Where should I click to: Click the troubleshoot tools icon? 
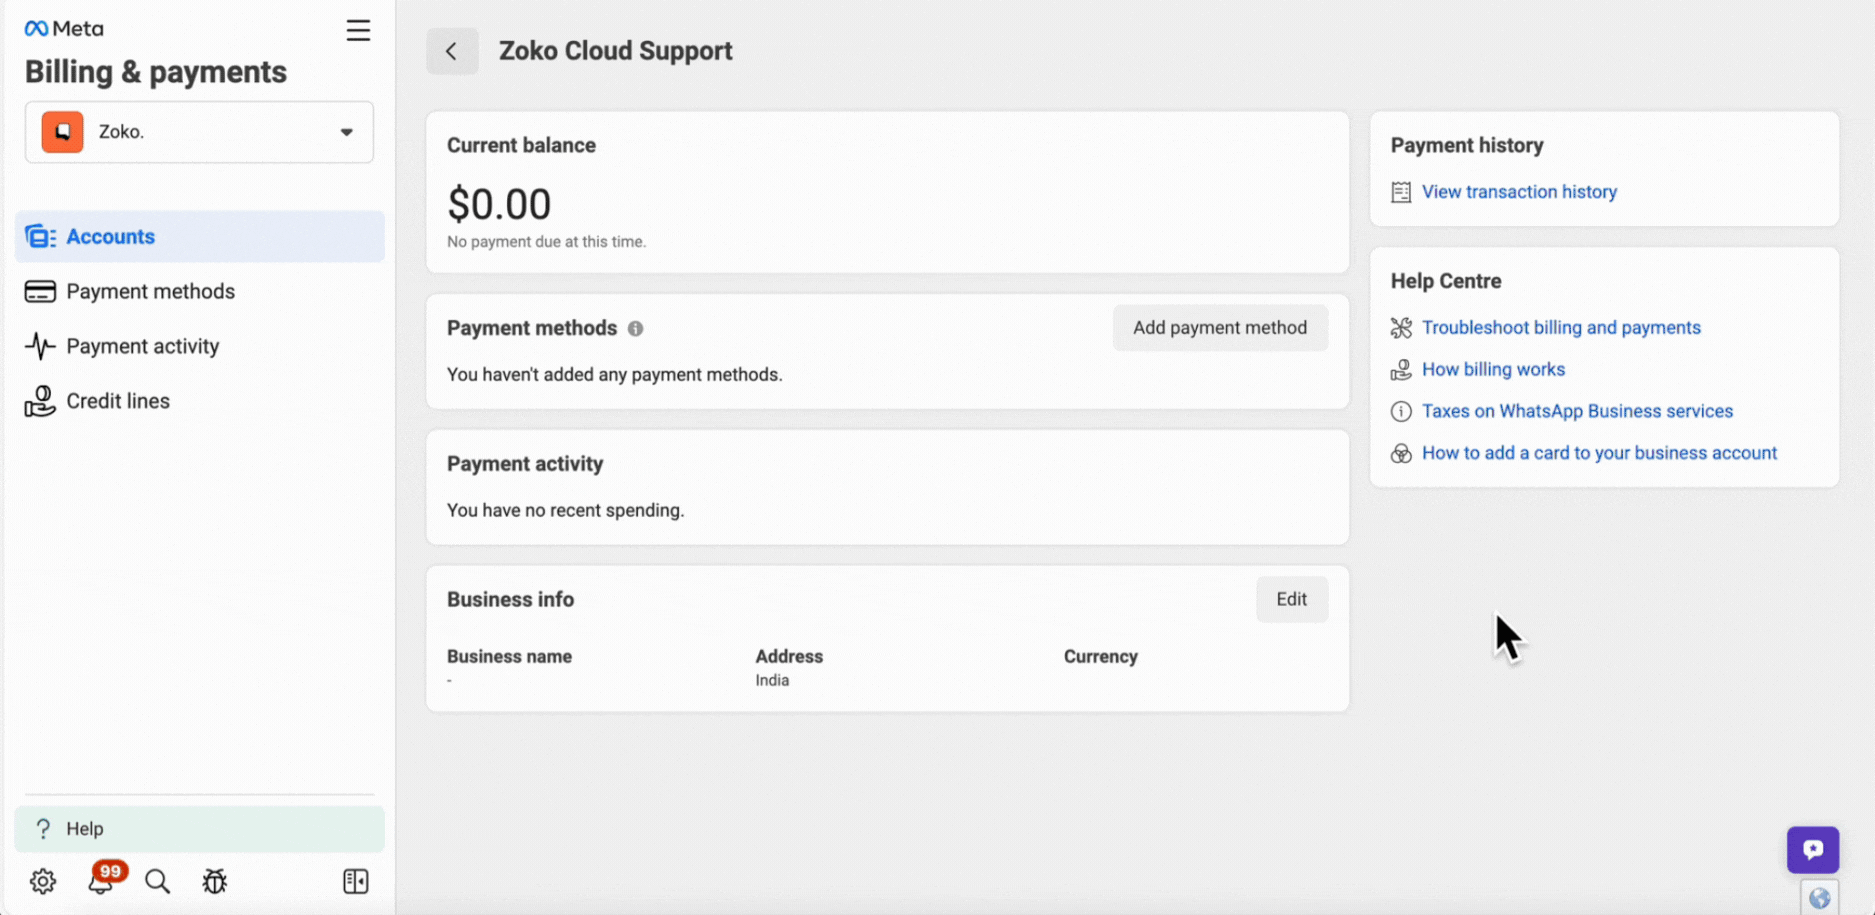(1401, 328)
